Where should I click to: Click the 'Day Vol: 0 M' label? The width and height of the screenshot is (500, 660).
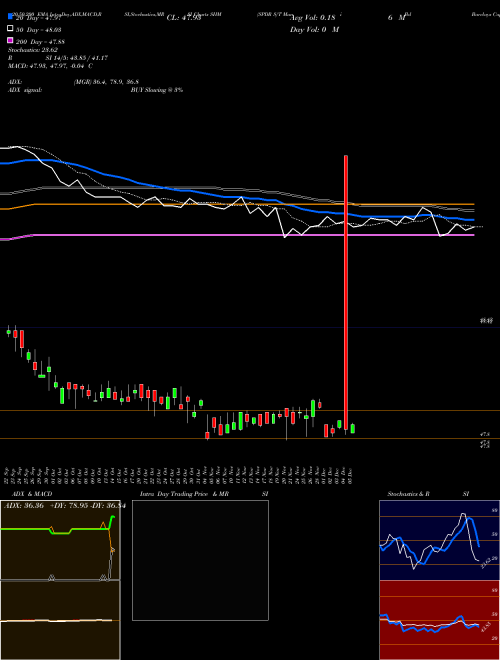click(x=314, y=29)
